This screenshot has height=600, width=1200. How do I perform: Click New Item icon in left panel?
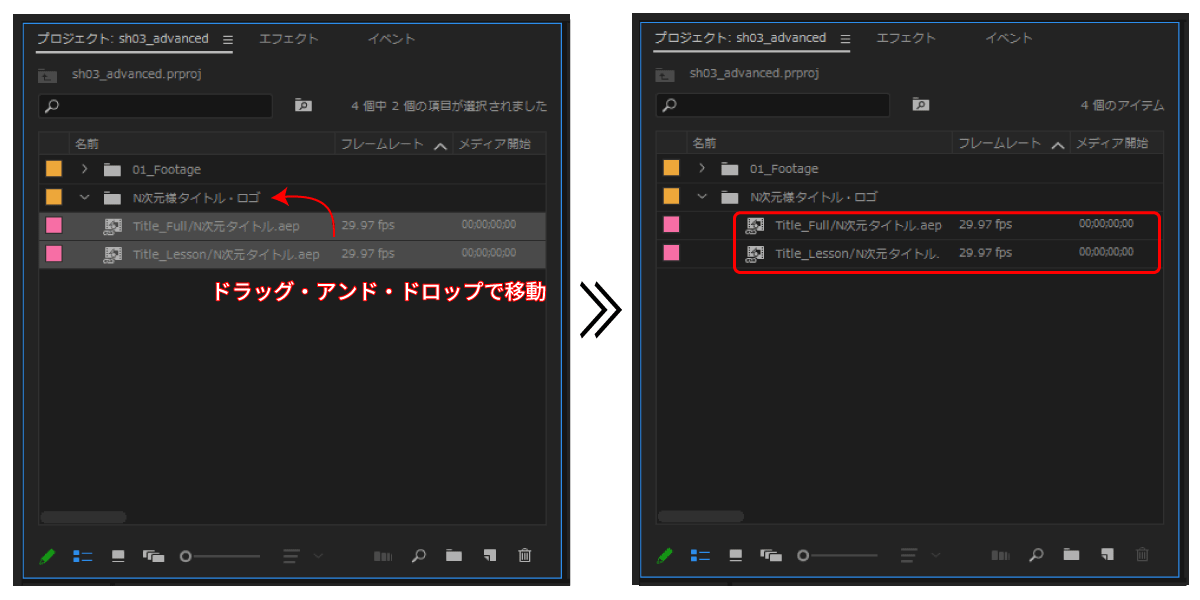489,556
